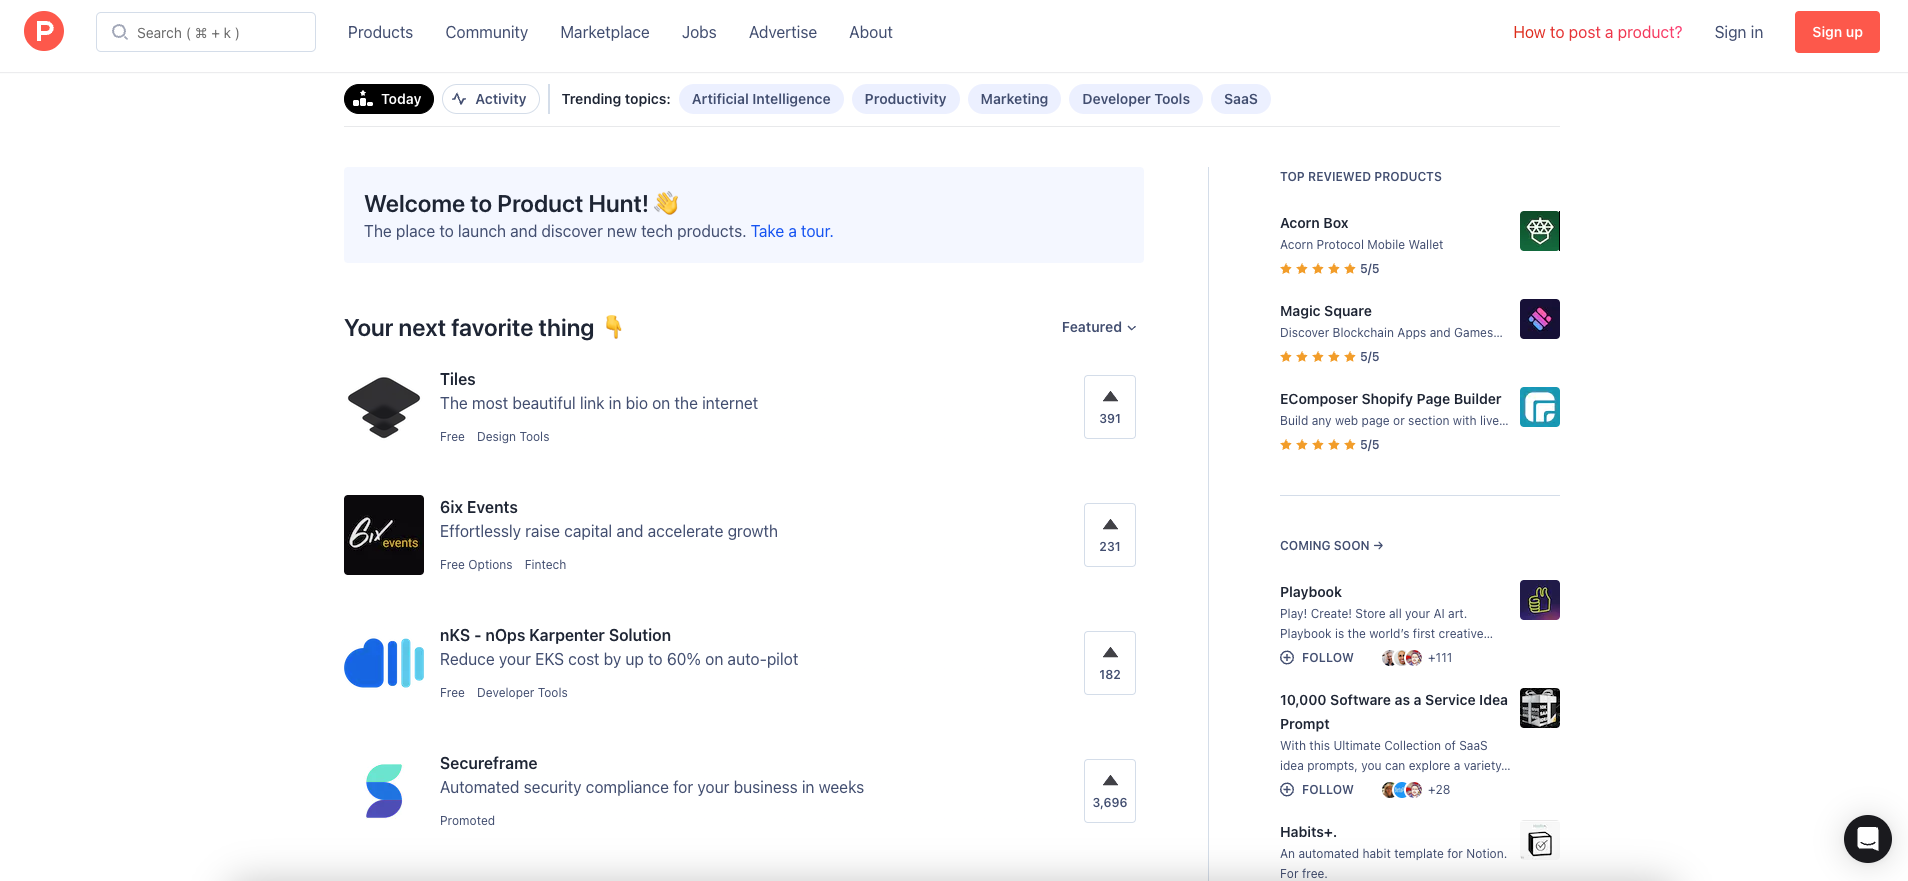Open the About menu
Viewport: 1908px width, 881px height.
[x=871, y=32]
